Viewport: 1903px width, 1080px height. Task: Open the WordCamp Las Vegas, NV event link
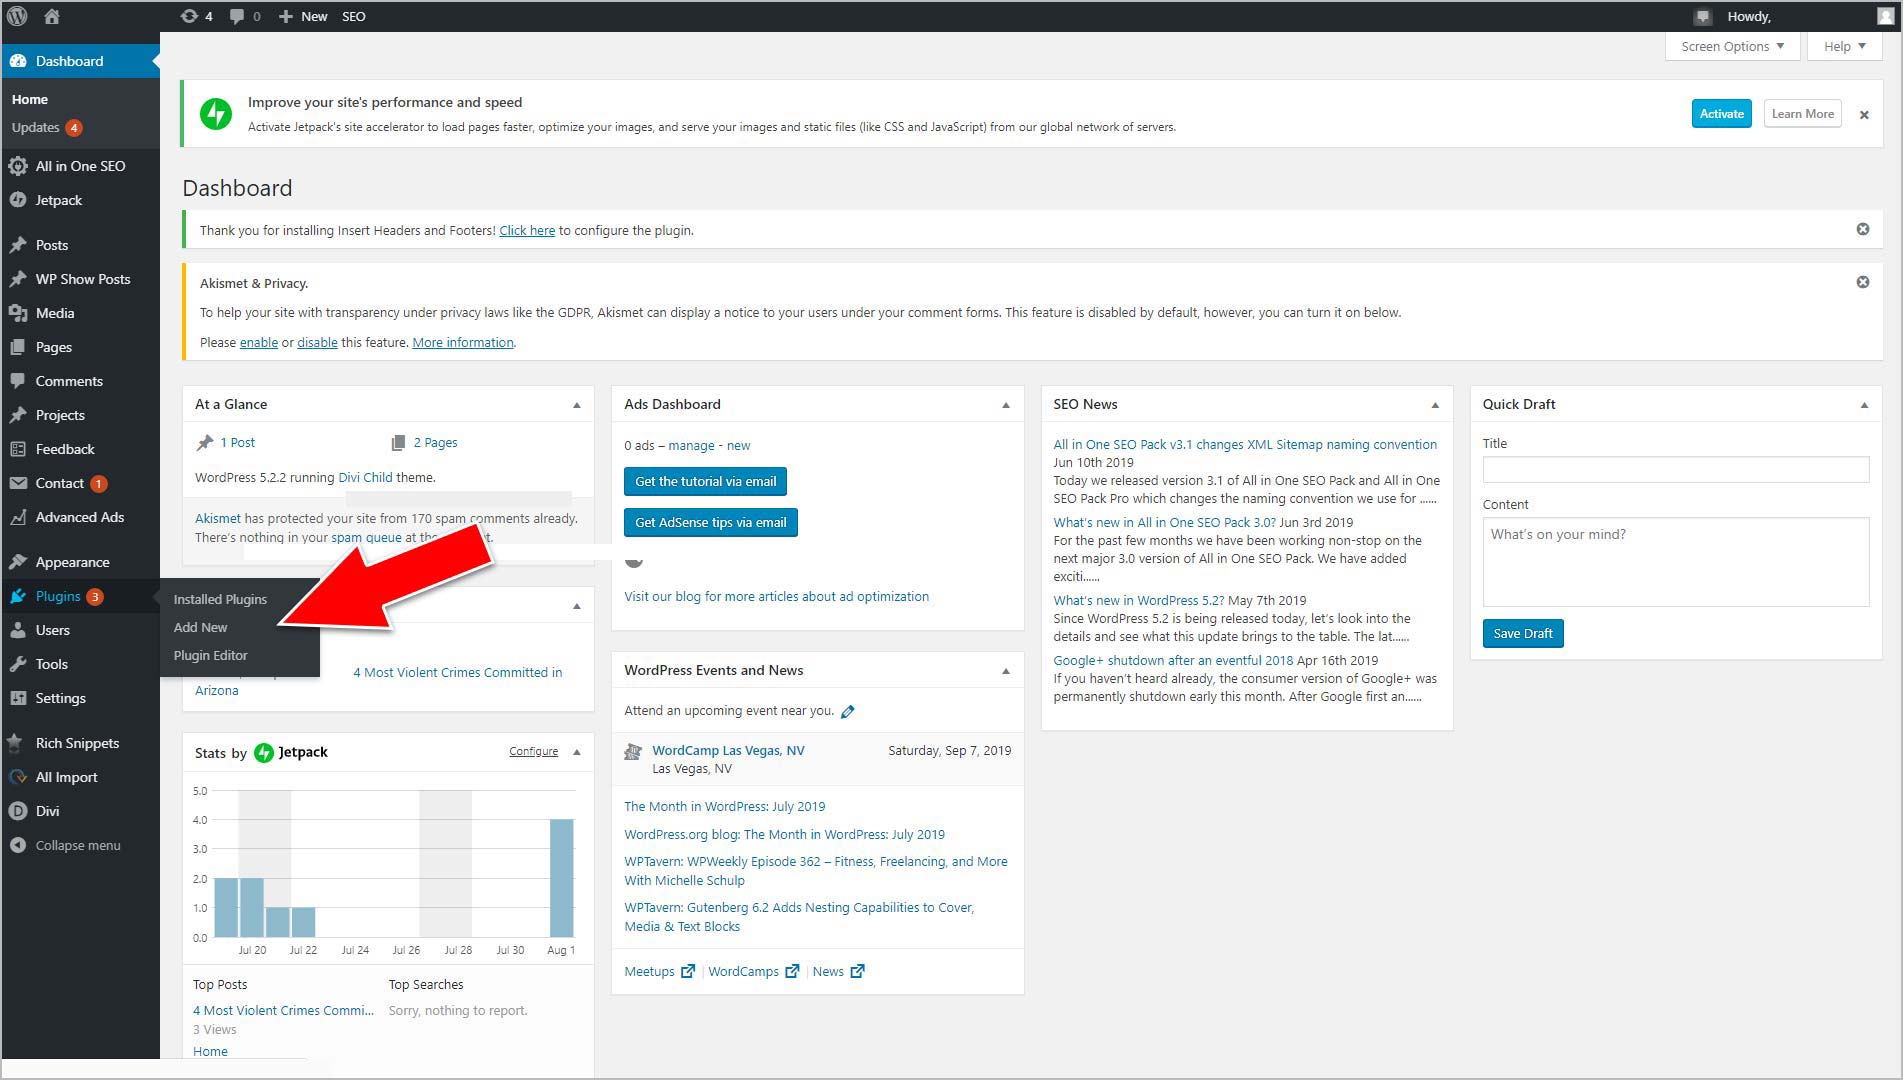728,750
